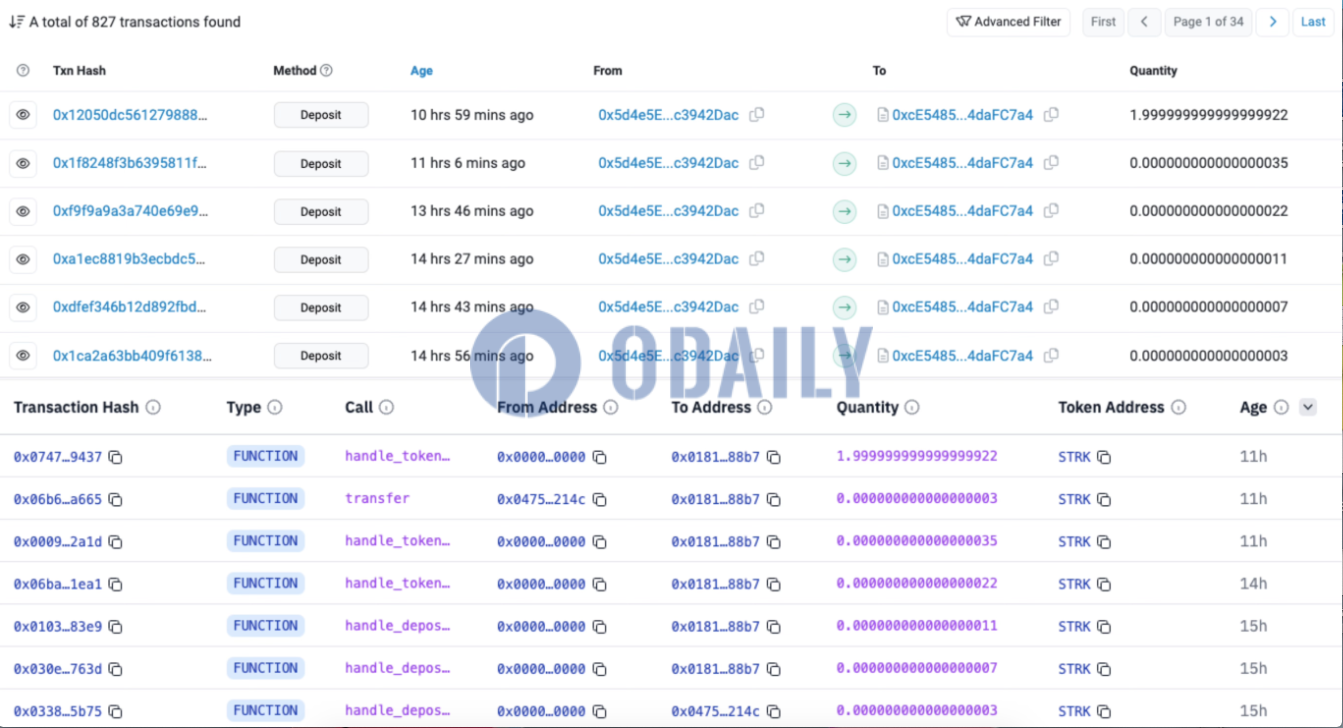Copy the STRK token address on the first FUNCTION row
Screen dimensions: 1343x728
(1104, 456)
